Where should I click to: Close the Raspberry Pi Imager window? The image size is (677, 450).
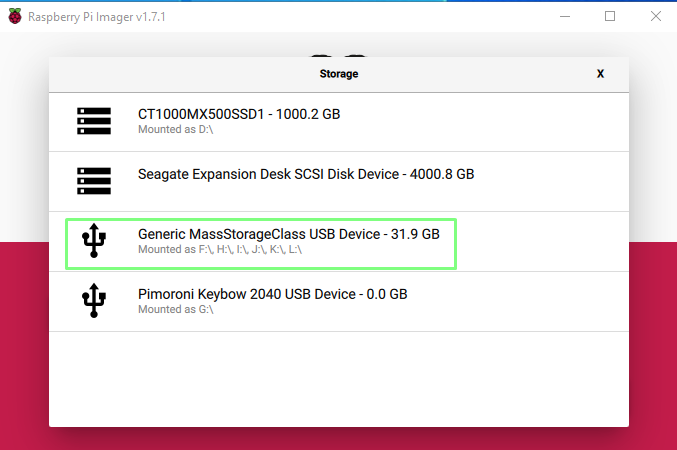pyautogui.click(x=655, y=16)
